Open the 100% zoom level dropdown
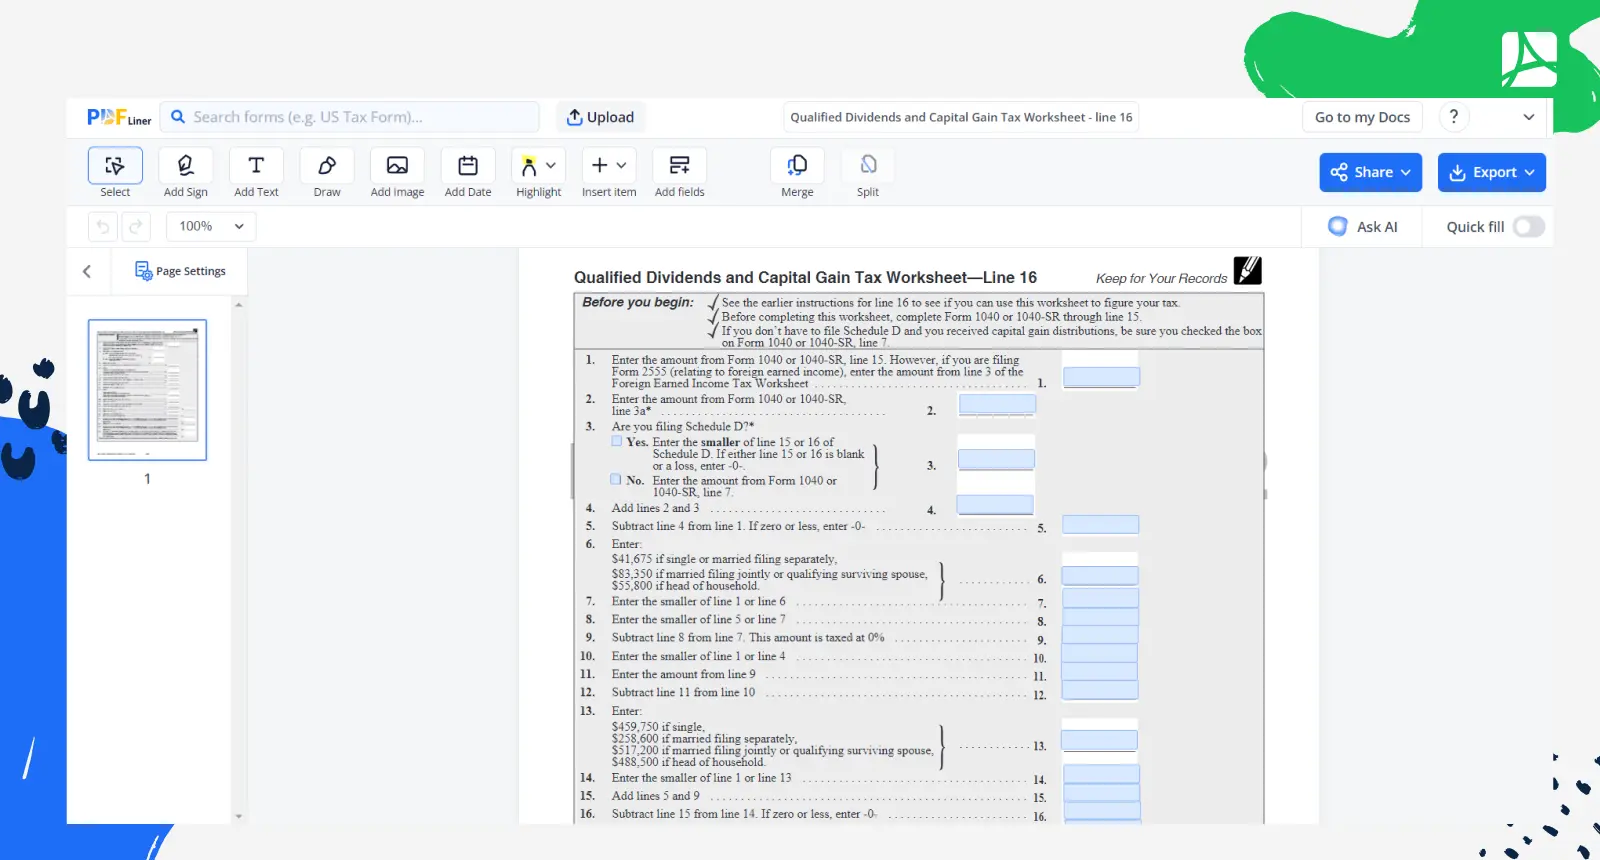 211,226
